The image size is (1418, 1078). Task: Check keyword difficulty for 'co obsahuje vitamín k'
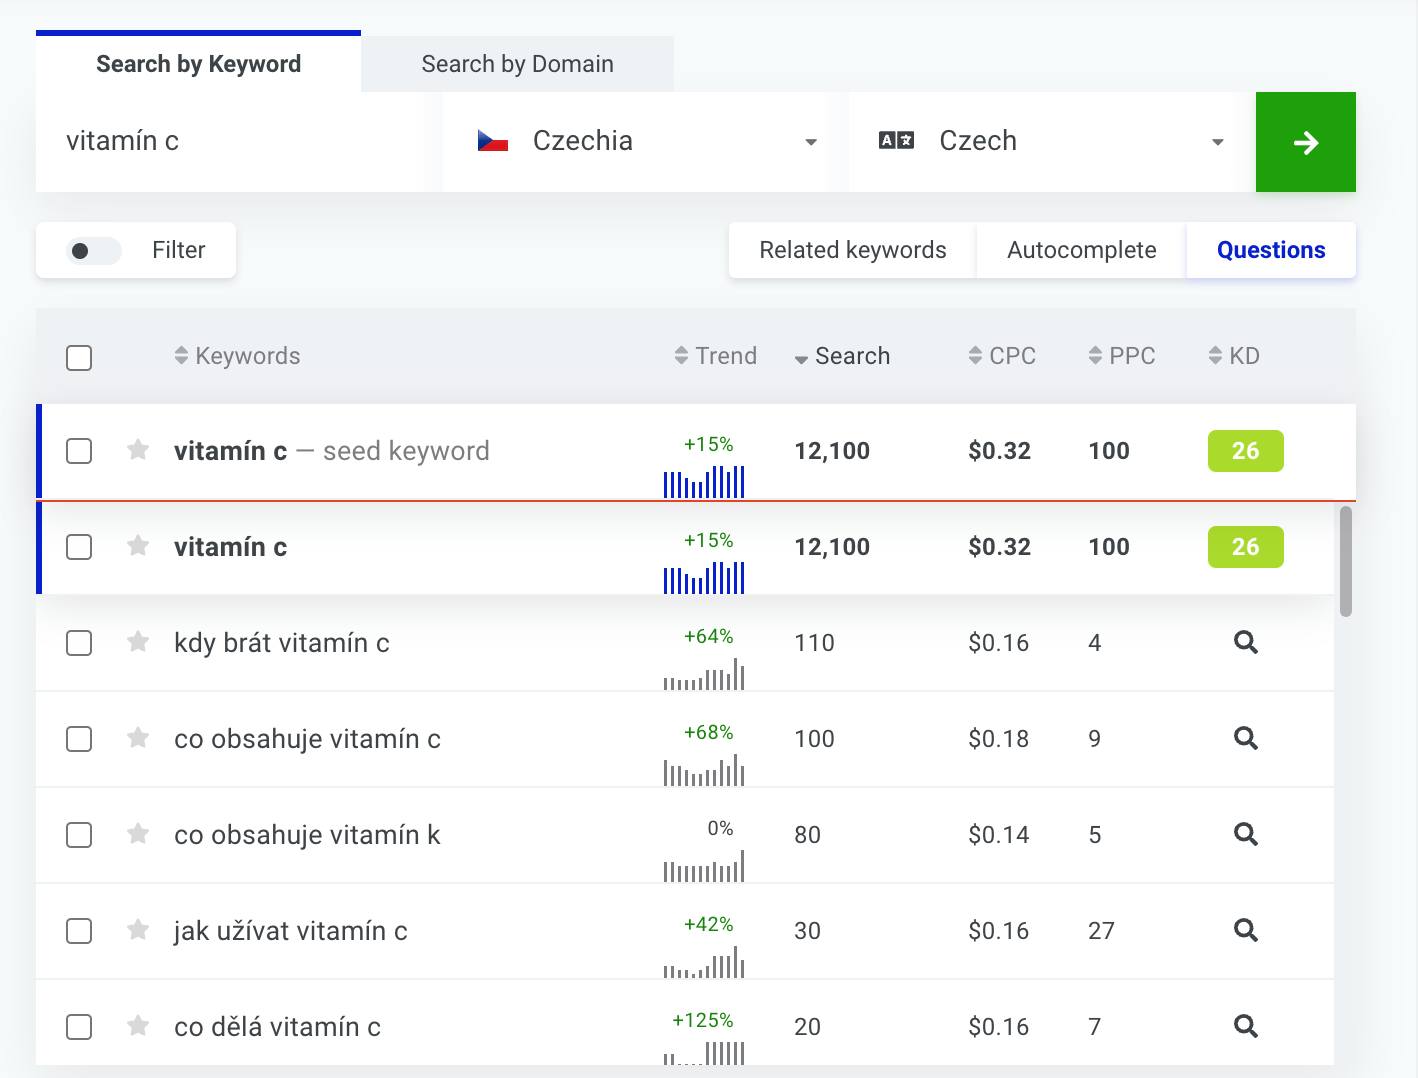click(1245, 834)
